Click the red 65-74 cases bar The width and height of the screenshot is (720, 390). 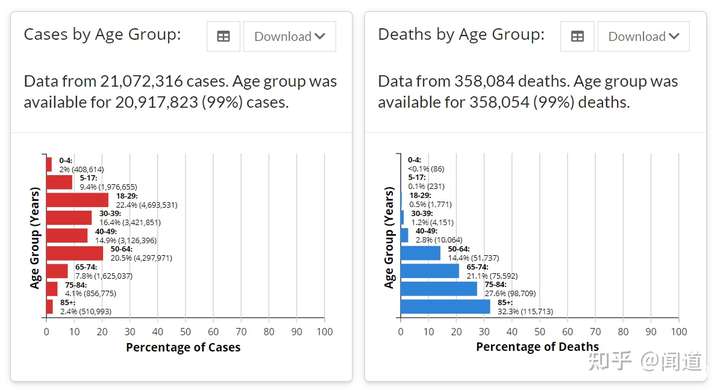point(57,271)
